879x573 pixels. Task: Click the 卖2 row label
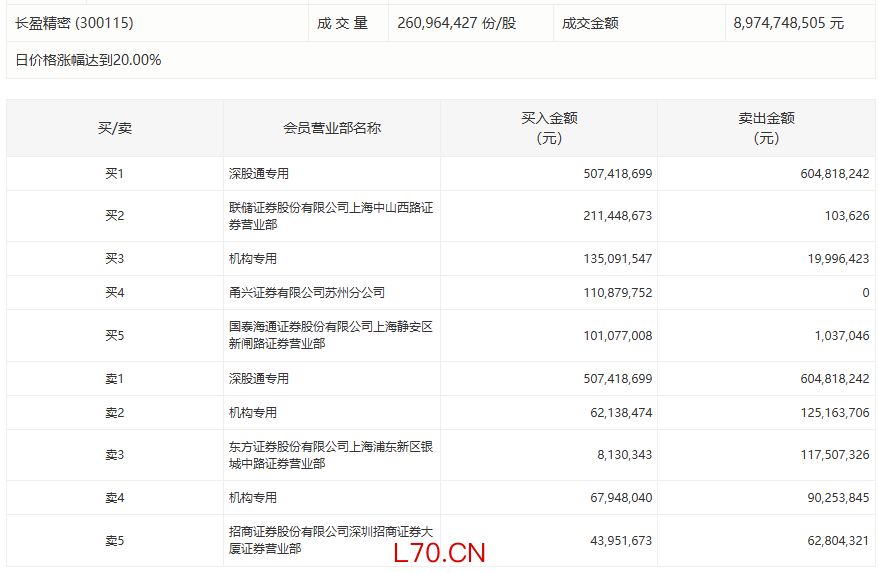coord(114,413)
